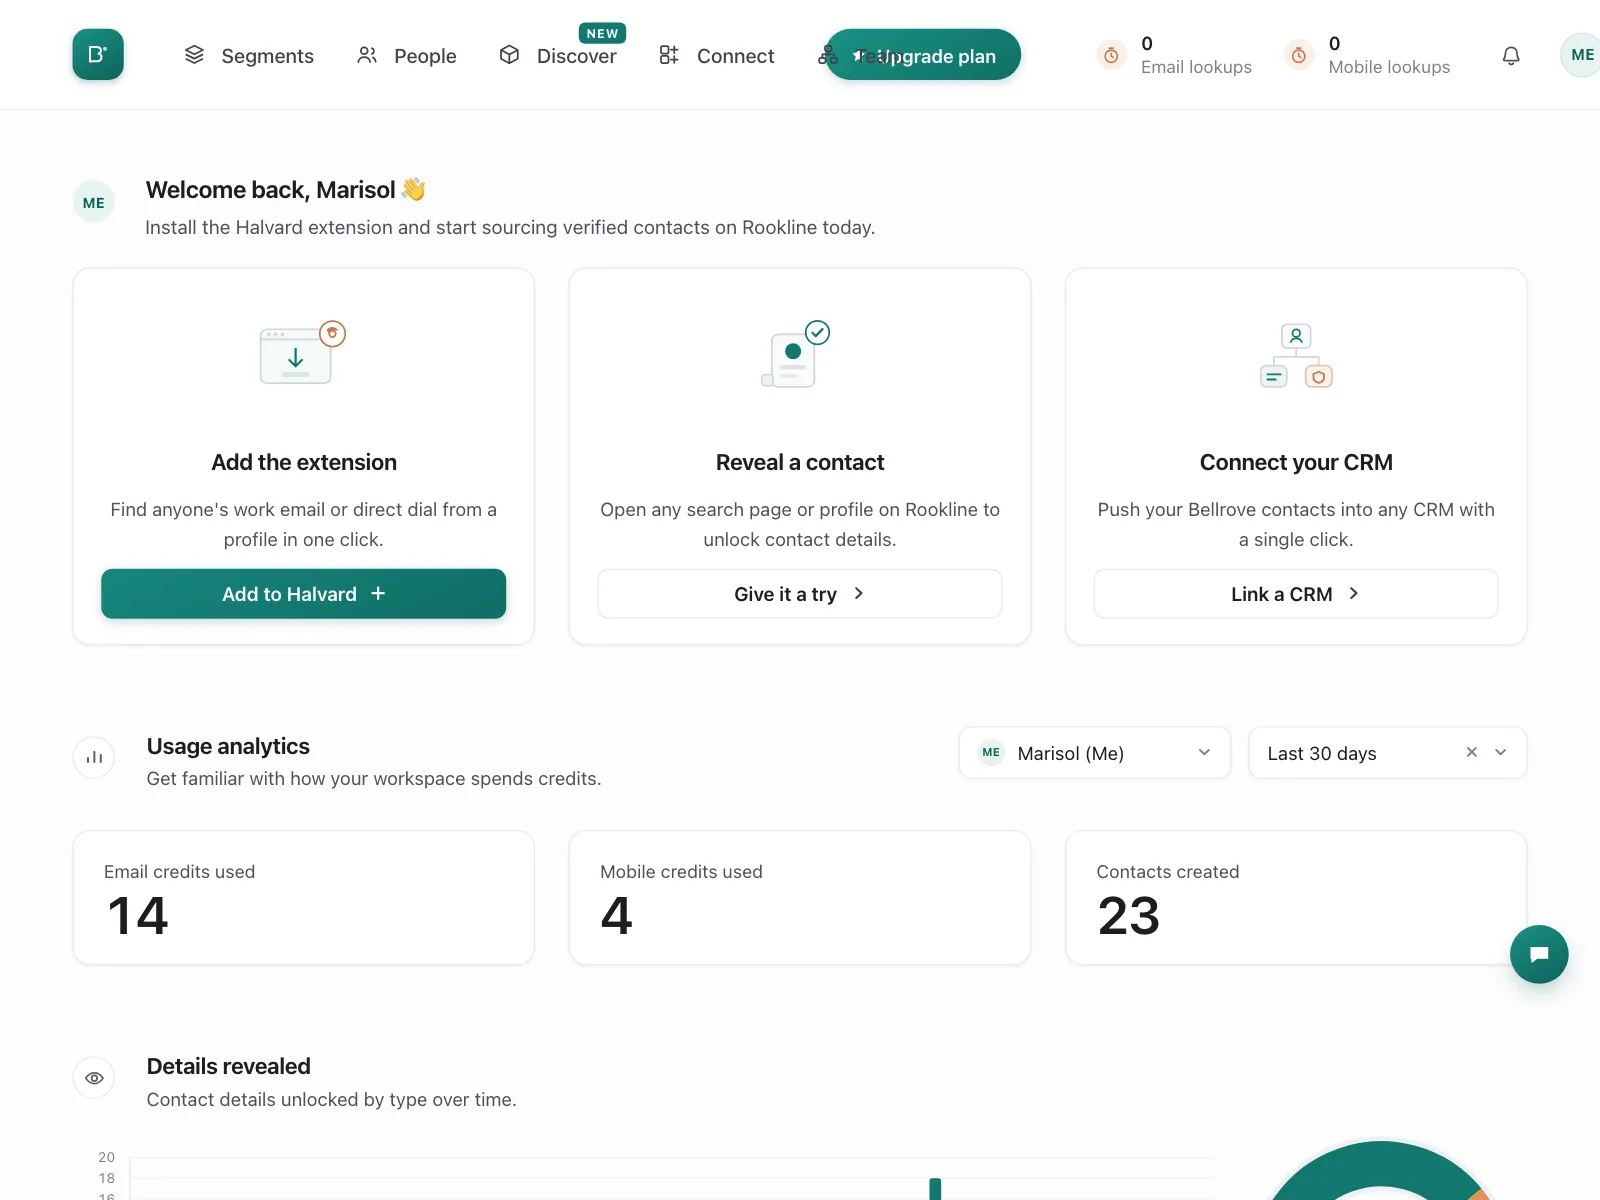The height and width of the screenshot is (1200, 1600).
Task: Expand the Last 30 days date range
Action: [1501, 752]
